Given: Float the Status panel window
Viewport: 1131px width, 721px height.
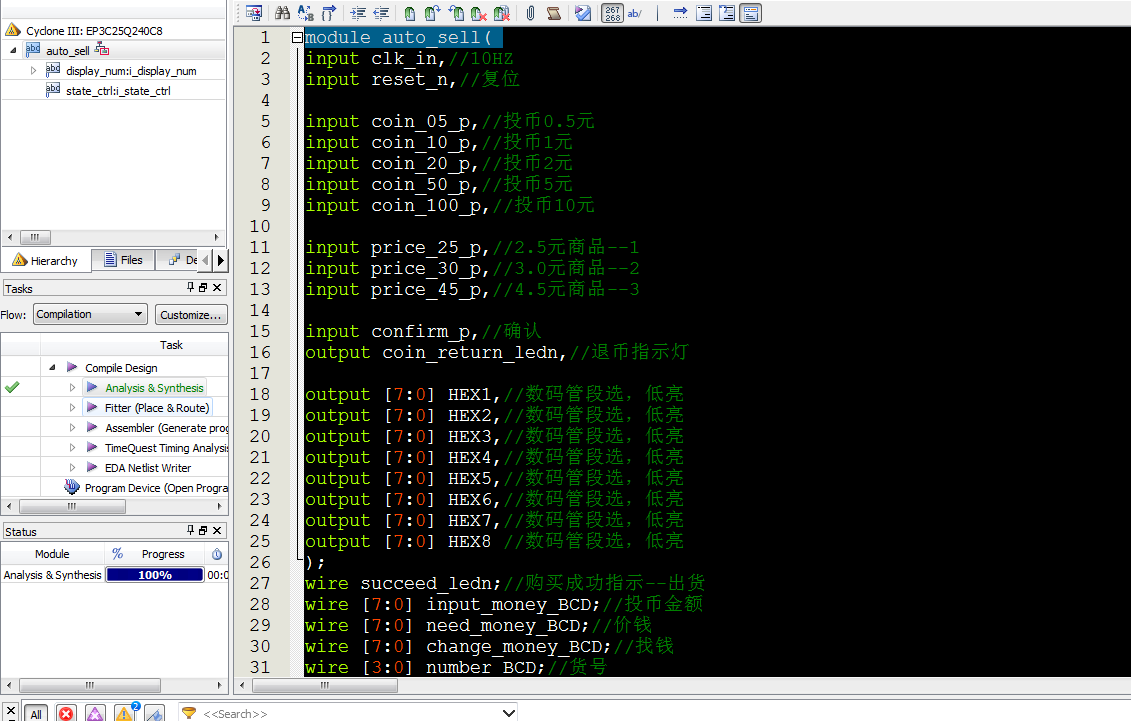Looking at the screenshot, I should (x=203, y=531).
